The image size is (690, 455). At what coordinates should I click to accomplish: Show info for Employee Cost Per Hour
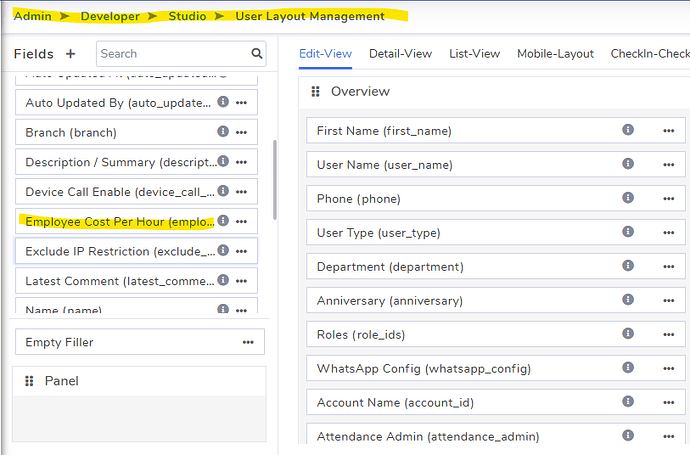tap(223, 220)
